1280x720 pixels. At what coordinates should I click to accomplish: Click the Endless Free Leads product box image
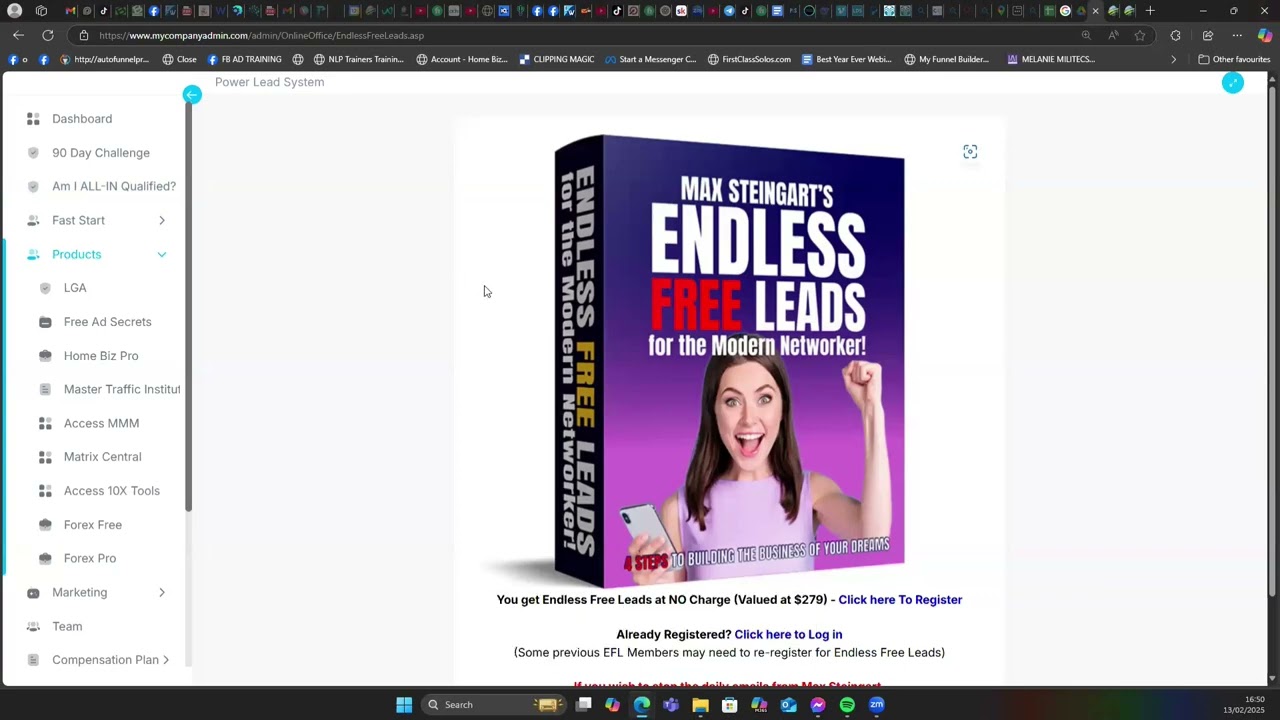point(729,360)
